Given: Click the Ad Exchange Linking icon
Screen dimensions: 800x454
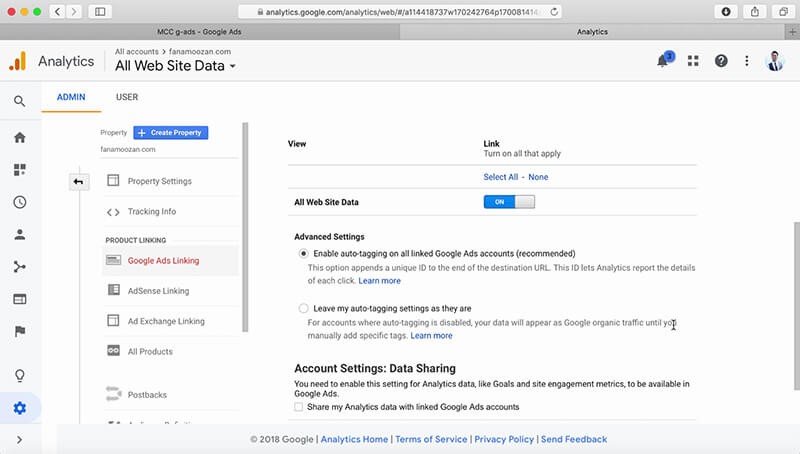Looking at the screenshot, I should [x=113, y=321].
